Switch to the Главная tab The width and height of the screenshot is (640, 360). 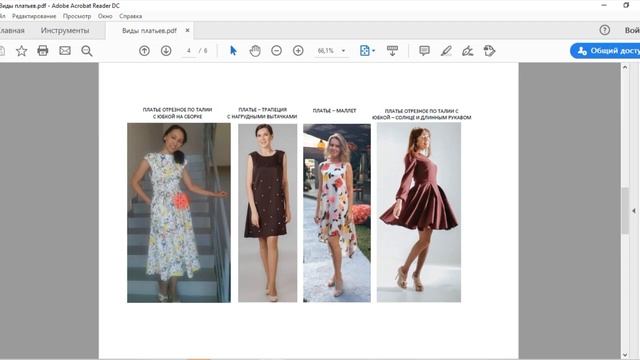[x=12, y=30]
